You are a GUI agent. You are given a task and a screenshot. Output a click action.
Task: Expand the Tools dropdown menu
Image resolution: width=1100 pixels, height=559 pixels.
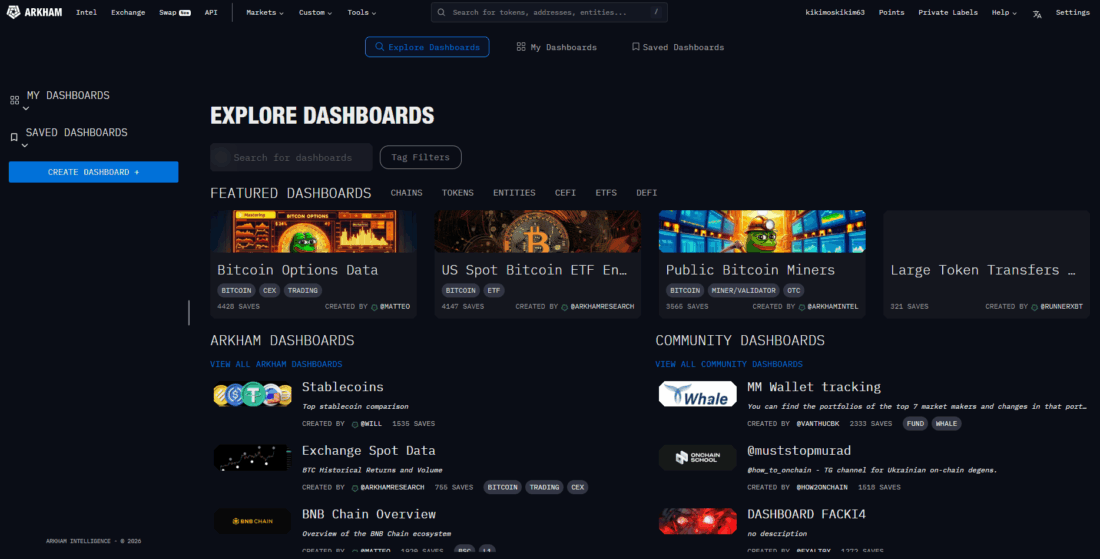[361, 13]
